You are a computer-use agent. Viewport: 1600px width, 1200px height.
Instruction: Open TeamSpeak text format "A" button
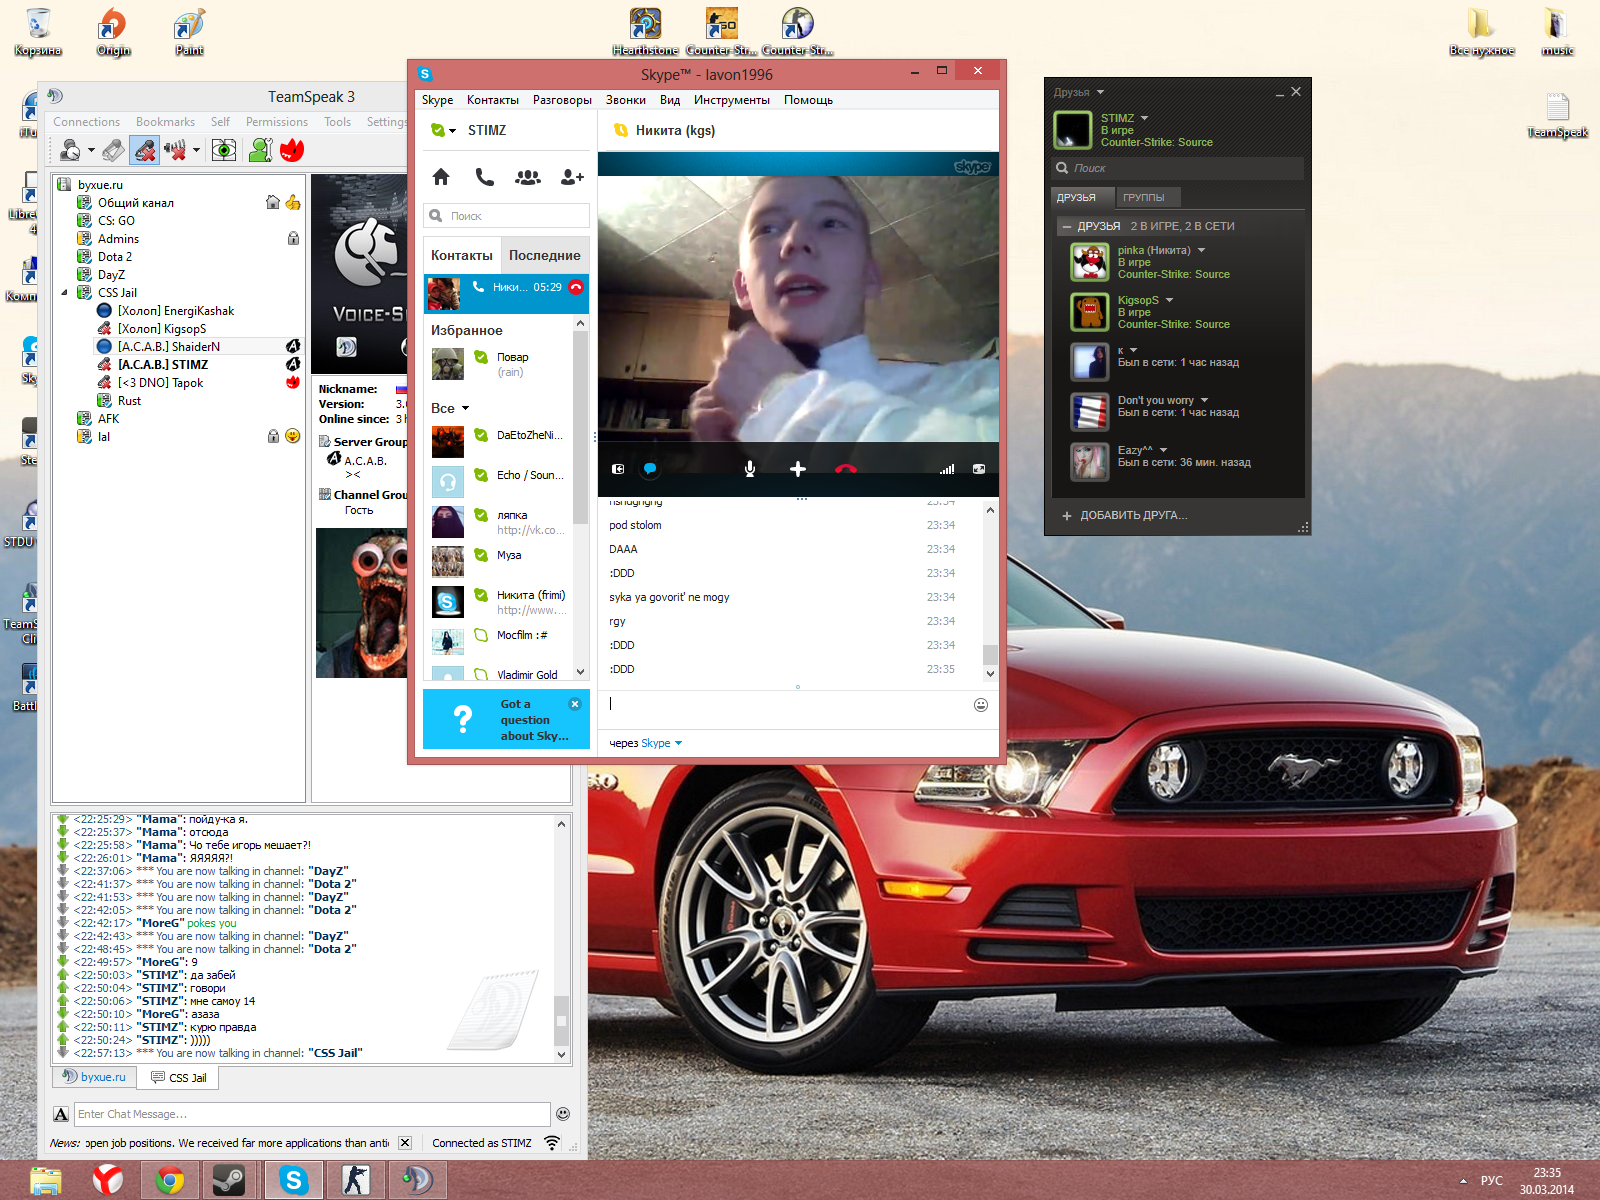[x=61, y=1114]
